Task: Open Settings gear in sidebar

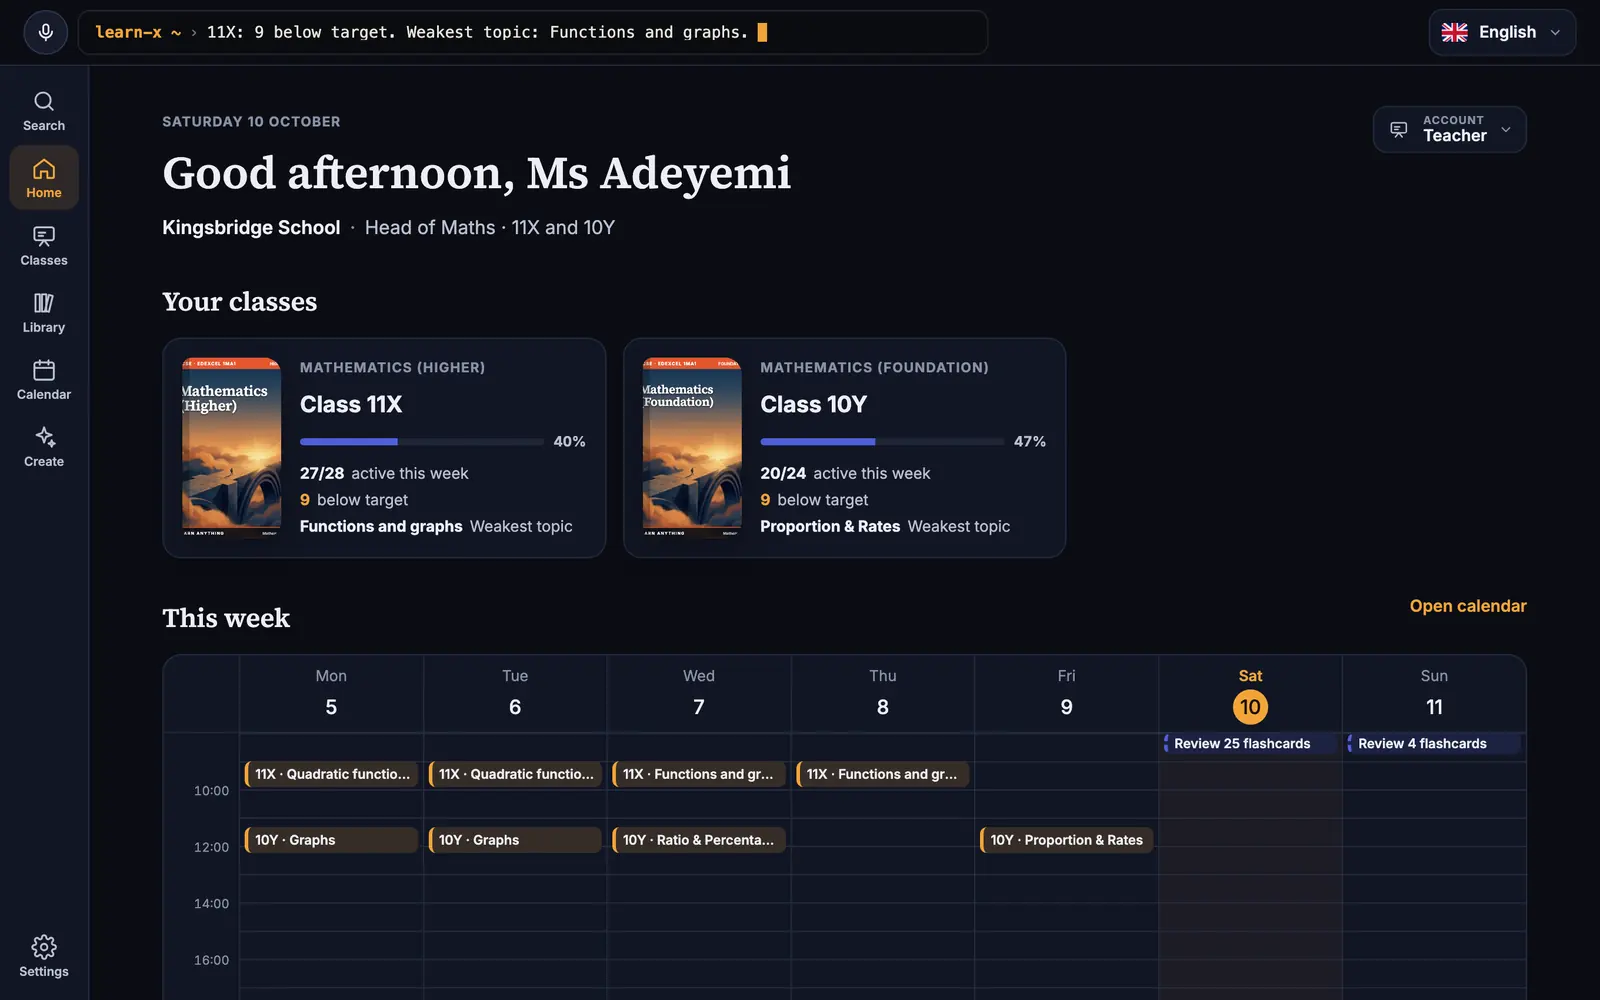Action: tap(44, 956)
